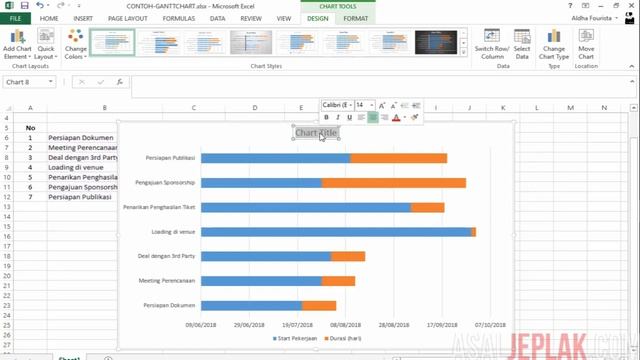Expand the chart styles gallery More arrow
Viewport: 640px width, 360px height.
464,52
